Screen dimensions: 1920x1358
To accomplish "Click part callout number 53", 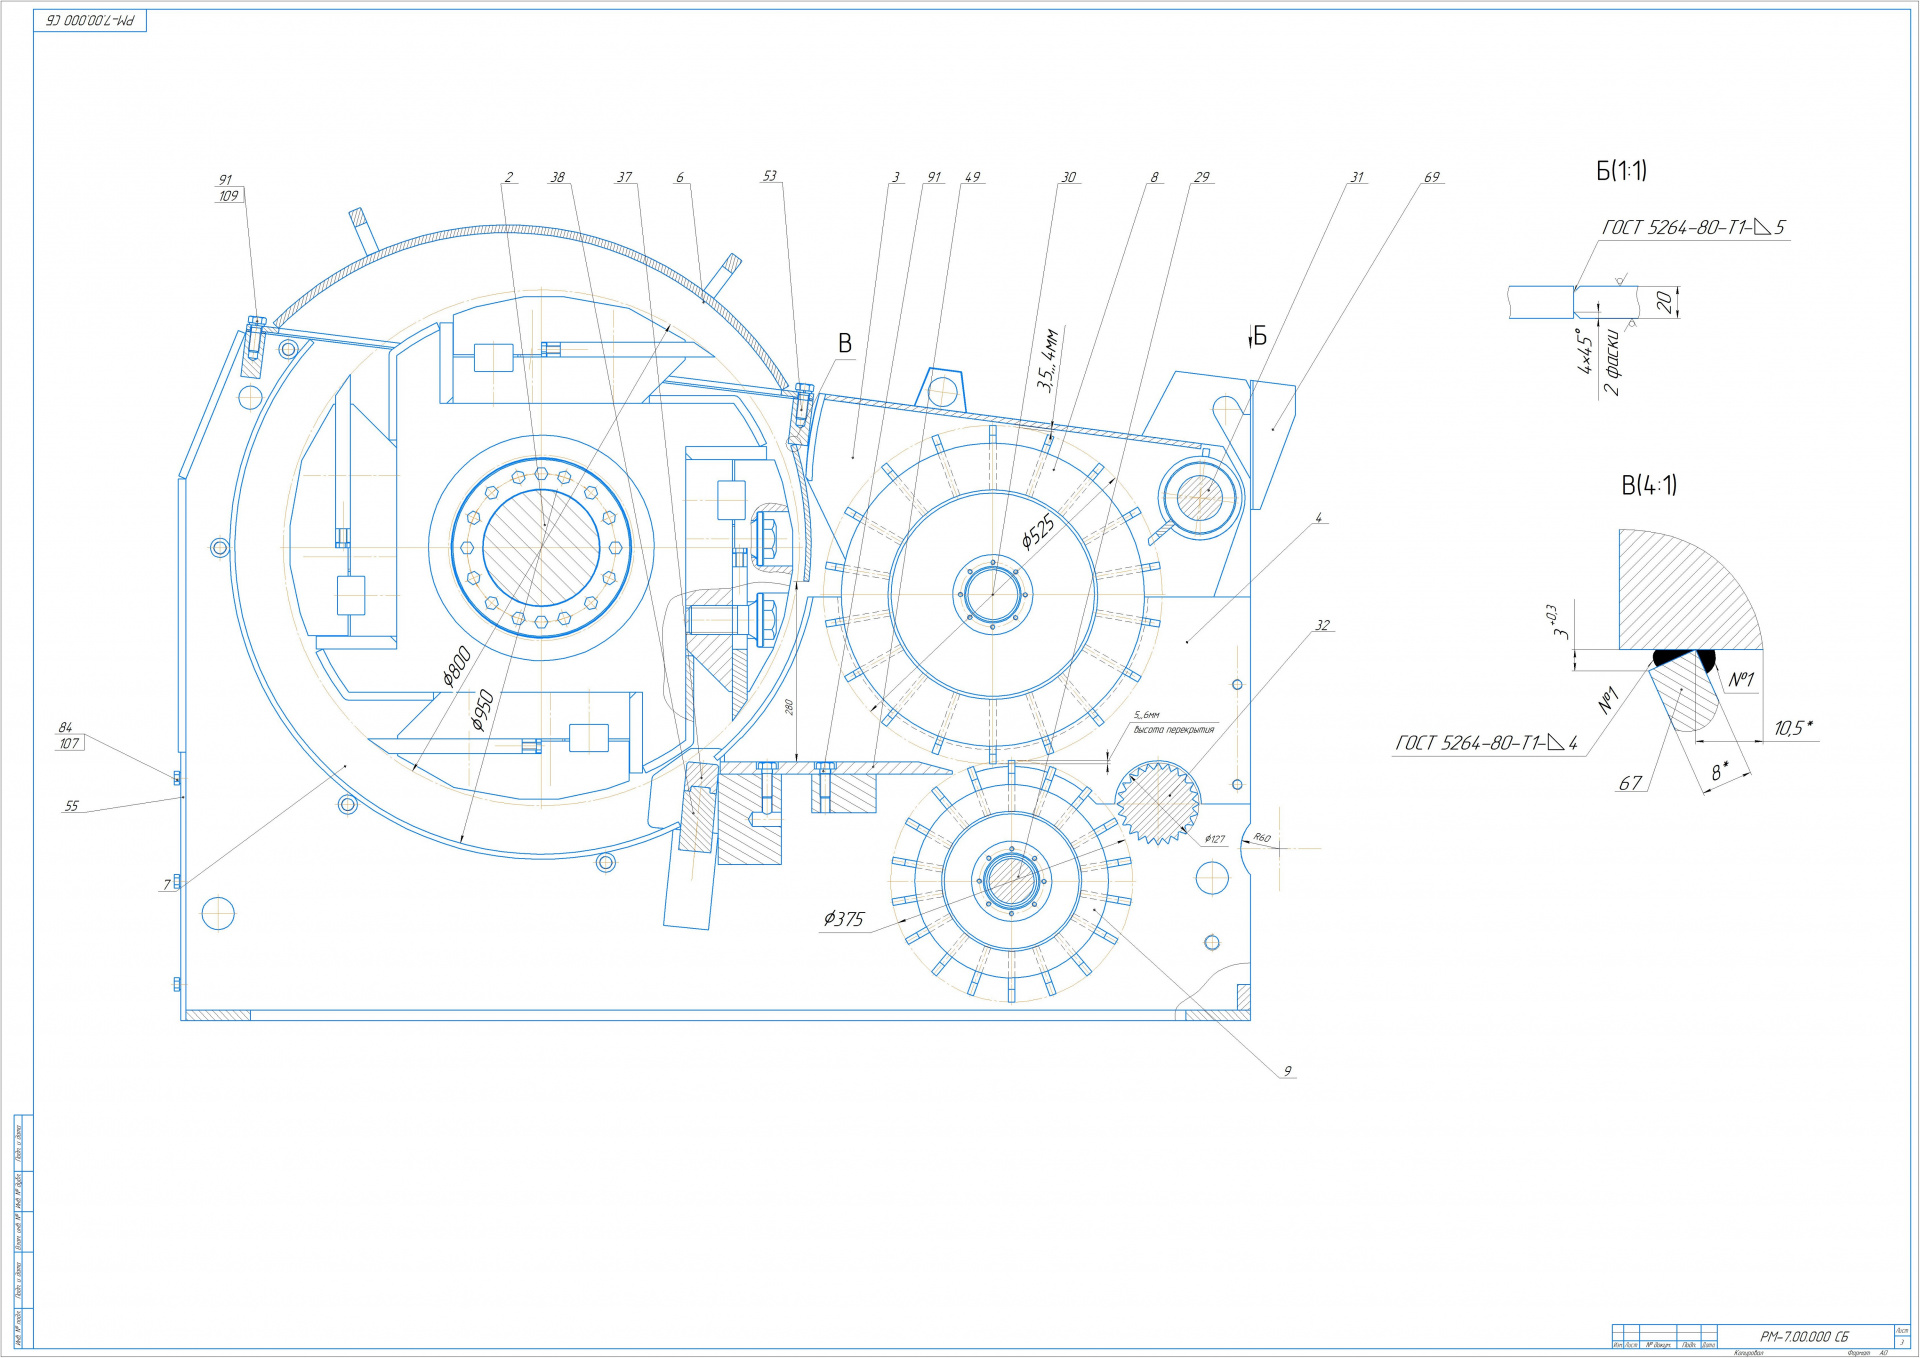I will (x=769, y=176).
